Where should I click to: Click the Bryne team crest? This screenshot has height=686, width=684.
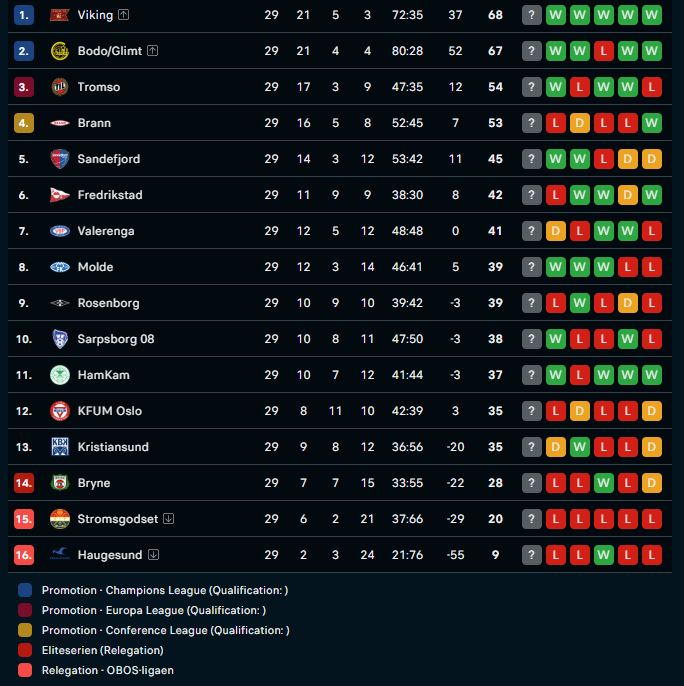[x=59, y=483]
